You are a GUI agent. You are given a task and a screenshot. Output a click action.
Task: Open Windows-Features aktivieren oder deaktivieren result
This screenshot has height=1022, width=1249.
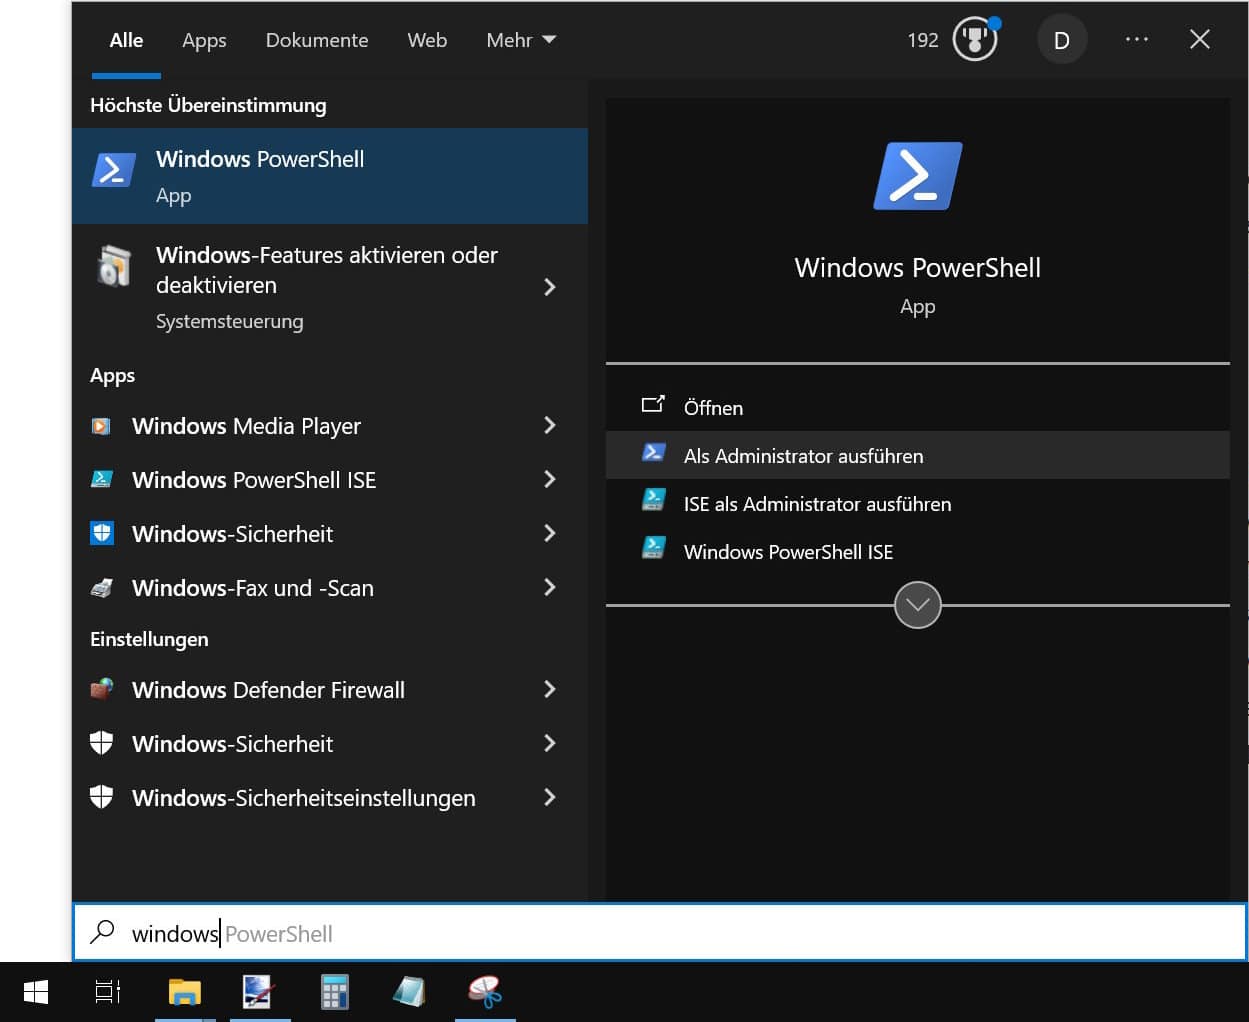[330, 287]
